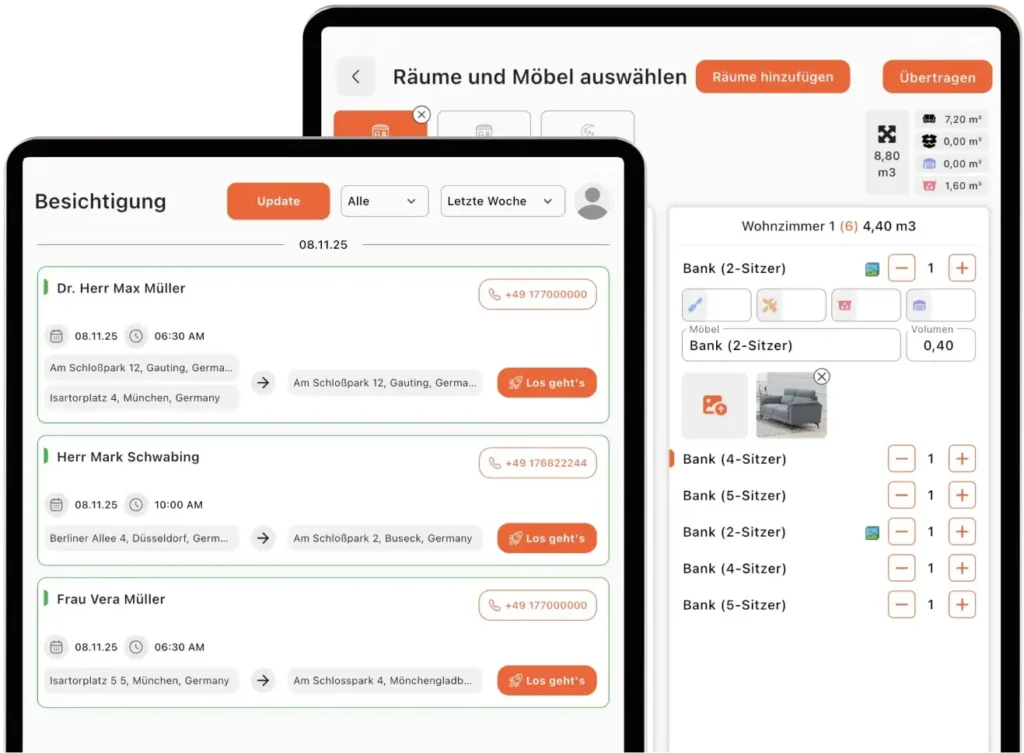Open the user profile avatar

pyautogui.click(x=592, y=202)
